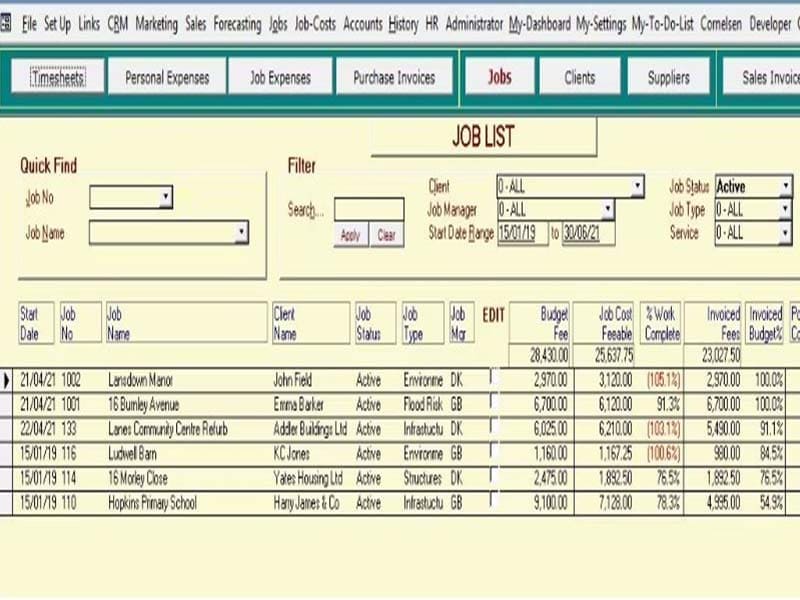
Task: Open the Links menu
Action: [x=89, y=23]
